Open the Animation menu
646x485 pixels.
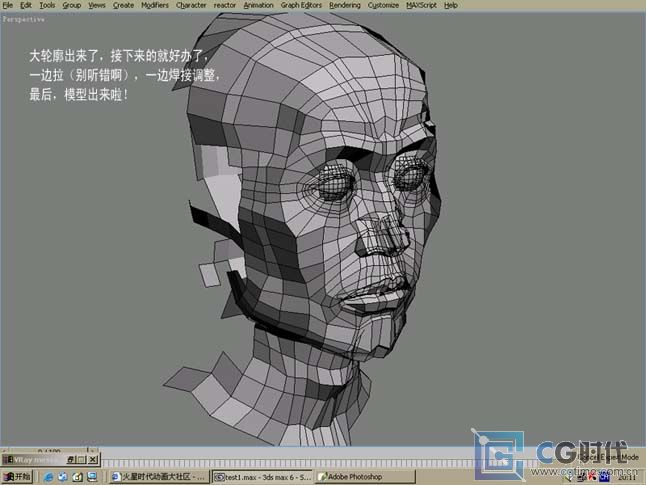click(258, 5)
